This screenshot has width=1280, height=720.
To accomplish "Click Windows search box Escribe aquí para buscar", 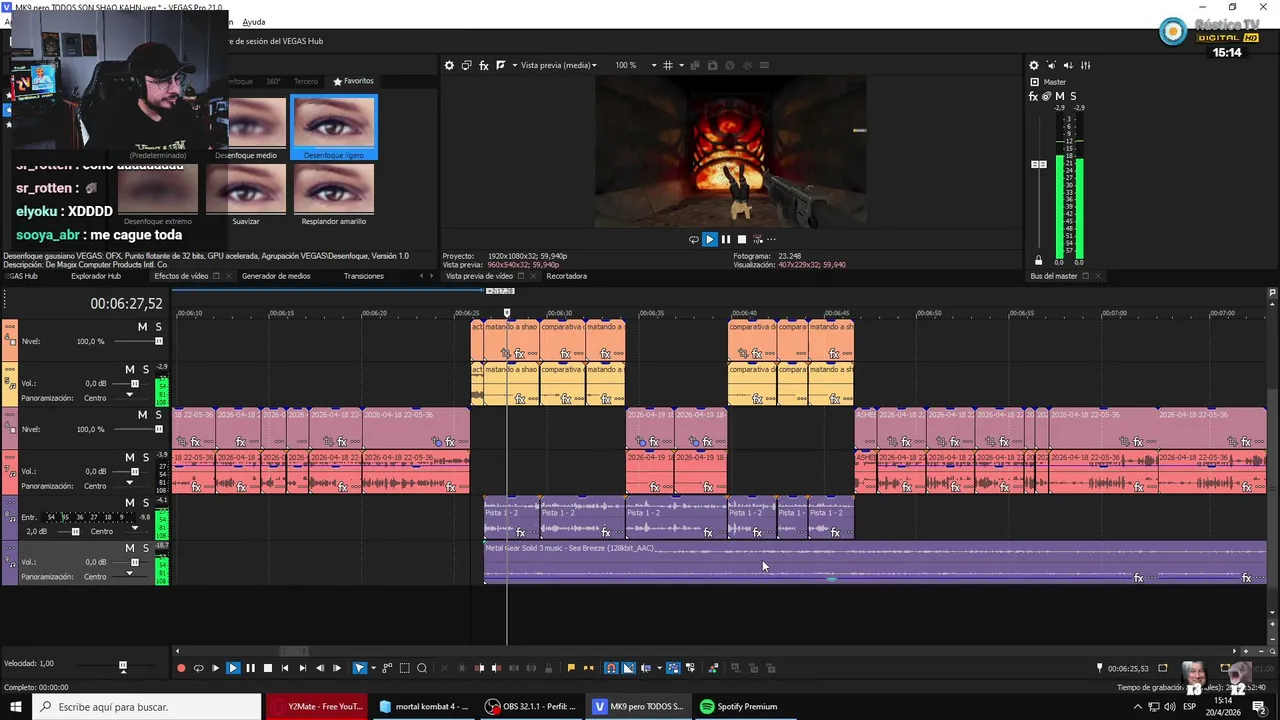I will (x=148, y=706).
